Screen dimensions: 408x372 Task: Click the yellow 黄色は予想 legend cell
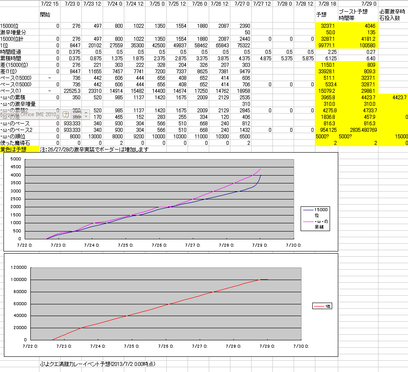tap(20, 150)
